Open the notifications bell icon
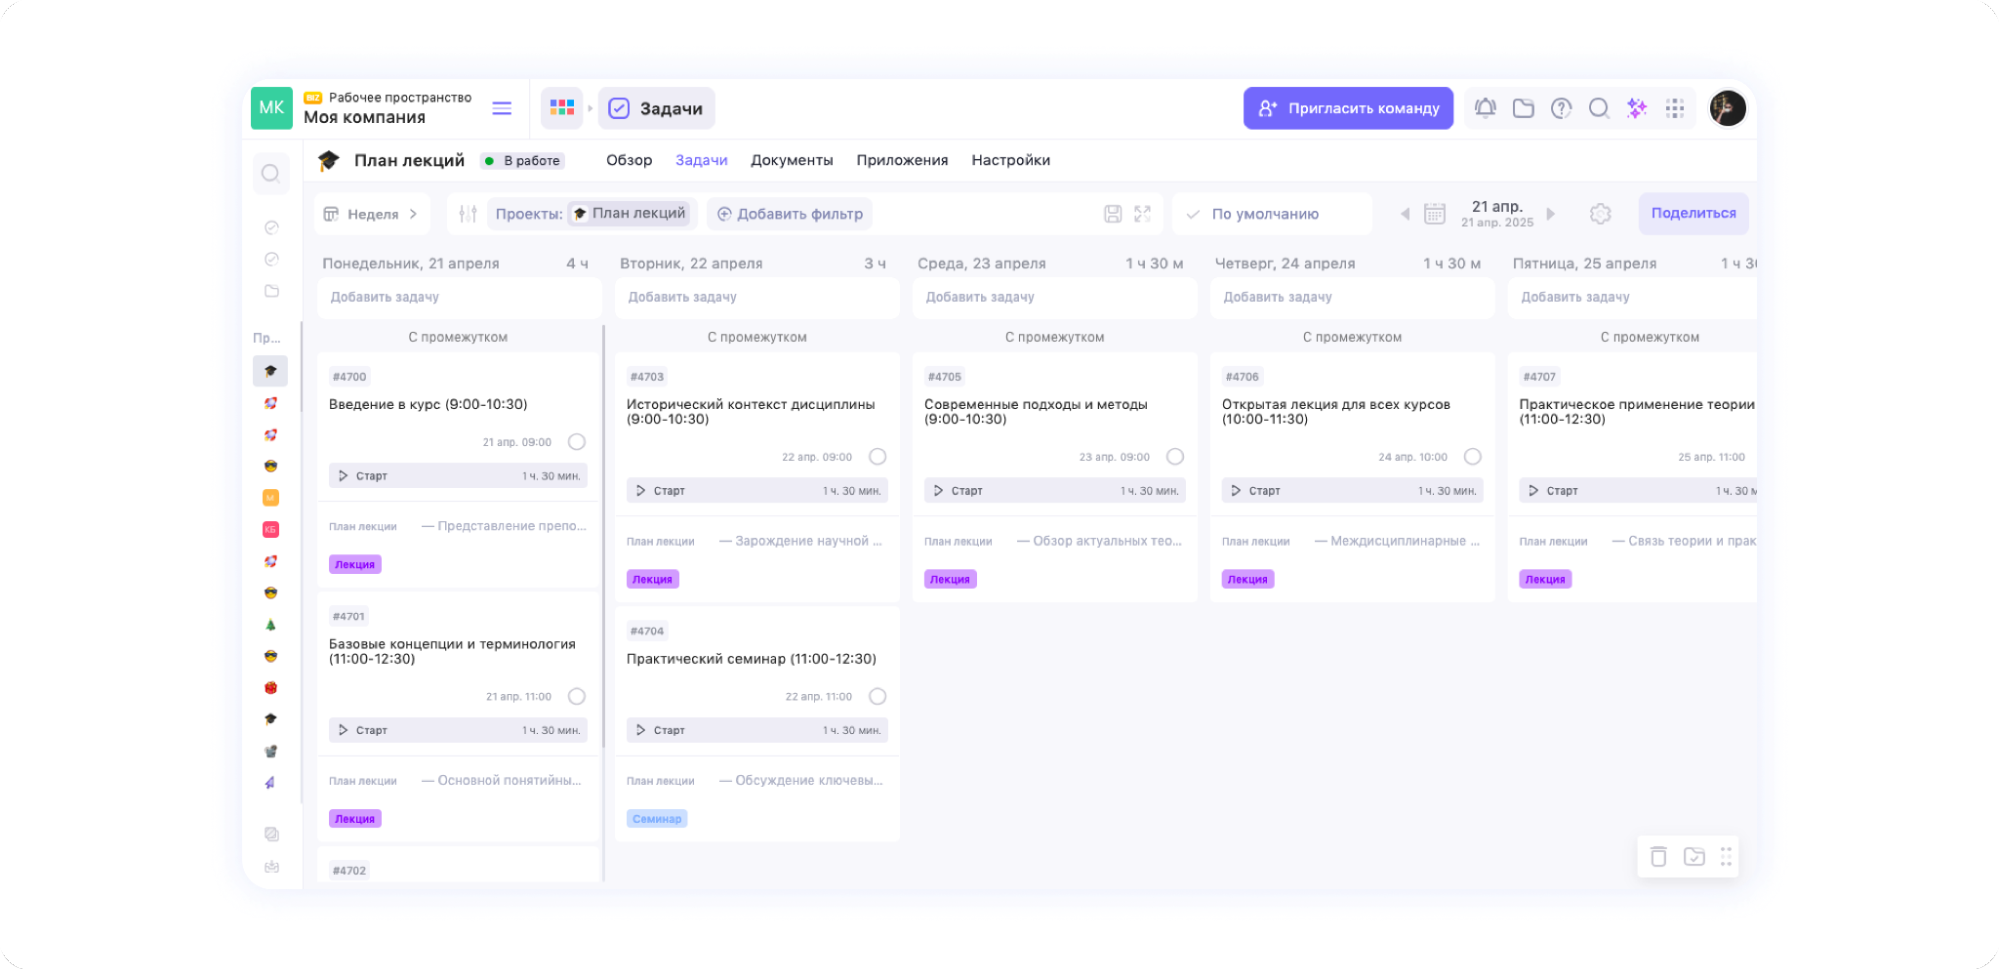 tap(1485, 108)
